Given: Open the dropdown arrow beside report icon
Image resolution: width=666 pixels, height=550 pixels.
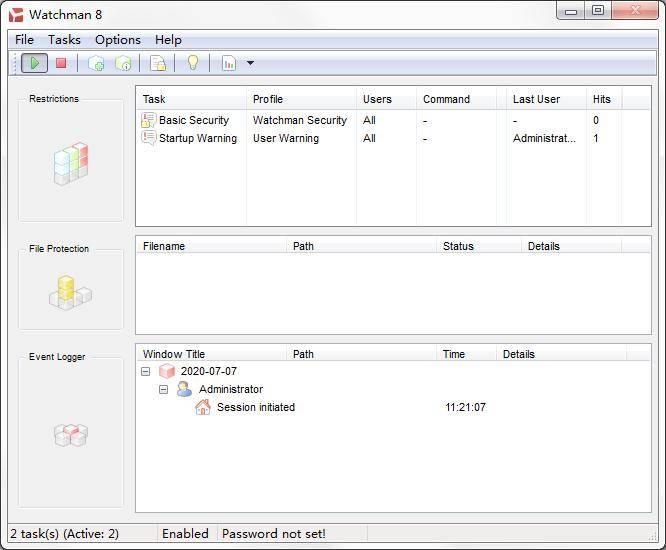Looking at the screenshot, I should [x=250, y=63].
